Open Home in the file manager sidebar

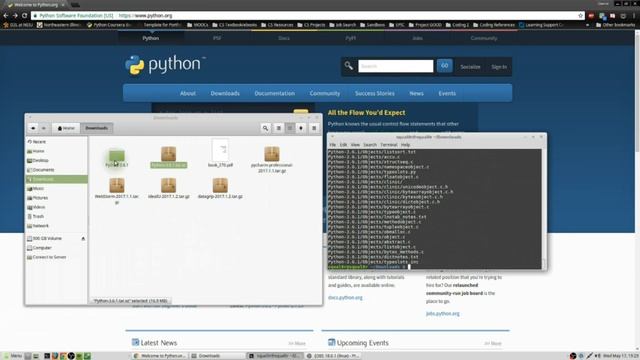(56, 151)
